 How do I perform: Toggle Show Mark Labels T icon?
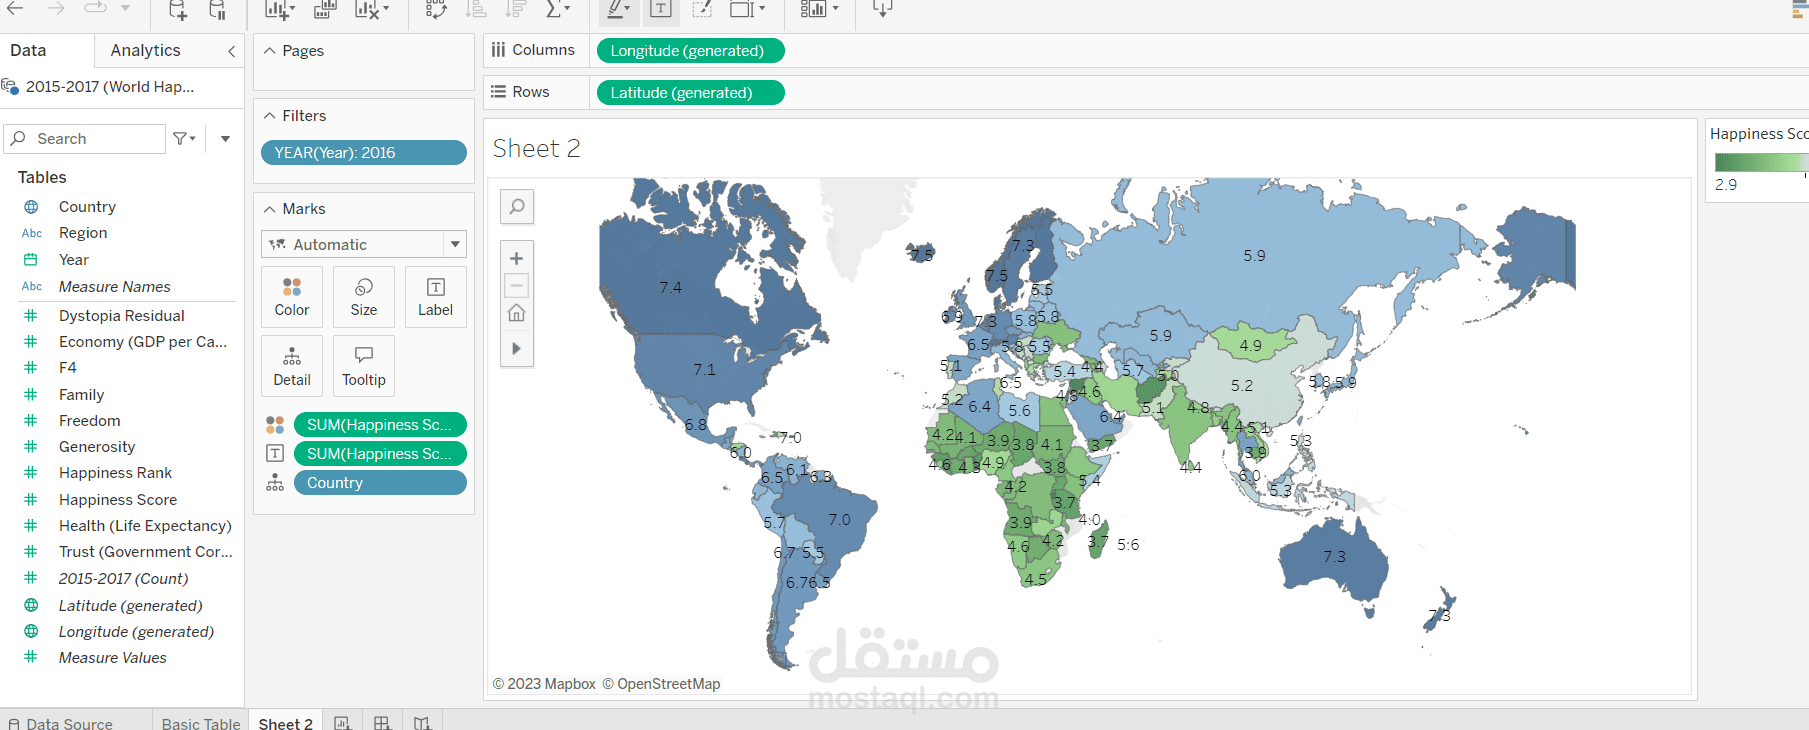click(661, 10)
